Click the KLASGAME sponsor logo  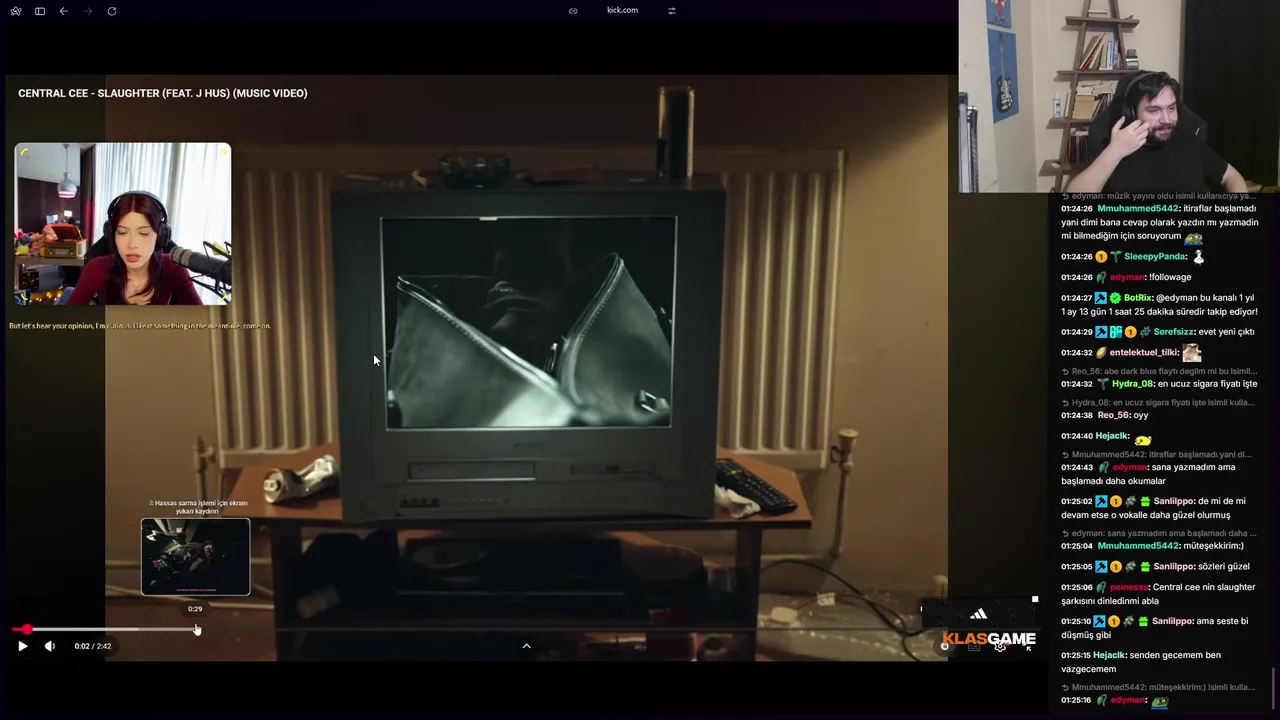click(x=988, y=639)
